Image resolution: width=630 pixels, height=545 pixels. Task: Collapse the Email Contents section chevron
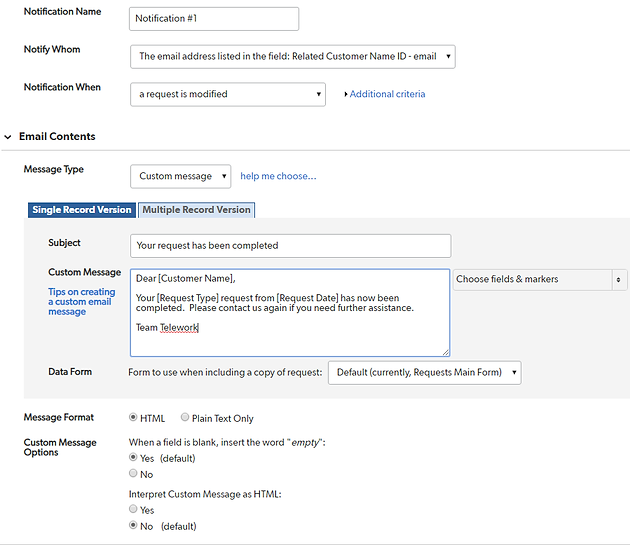point(8,137)
